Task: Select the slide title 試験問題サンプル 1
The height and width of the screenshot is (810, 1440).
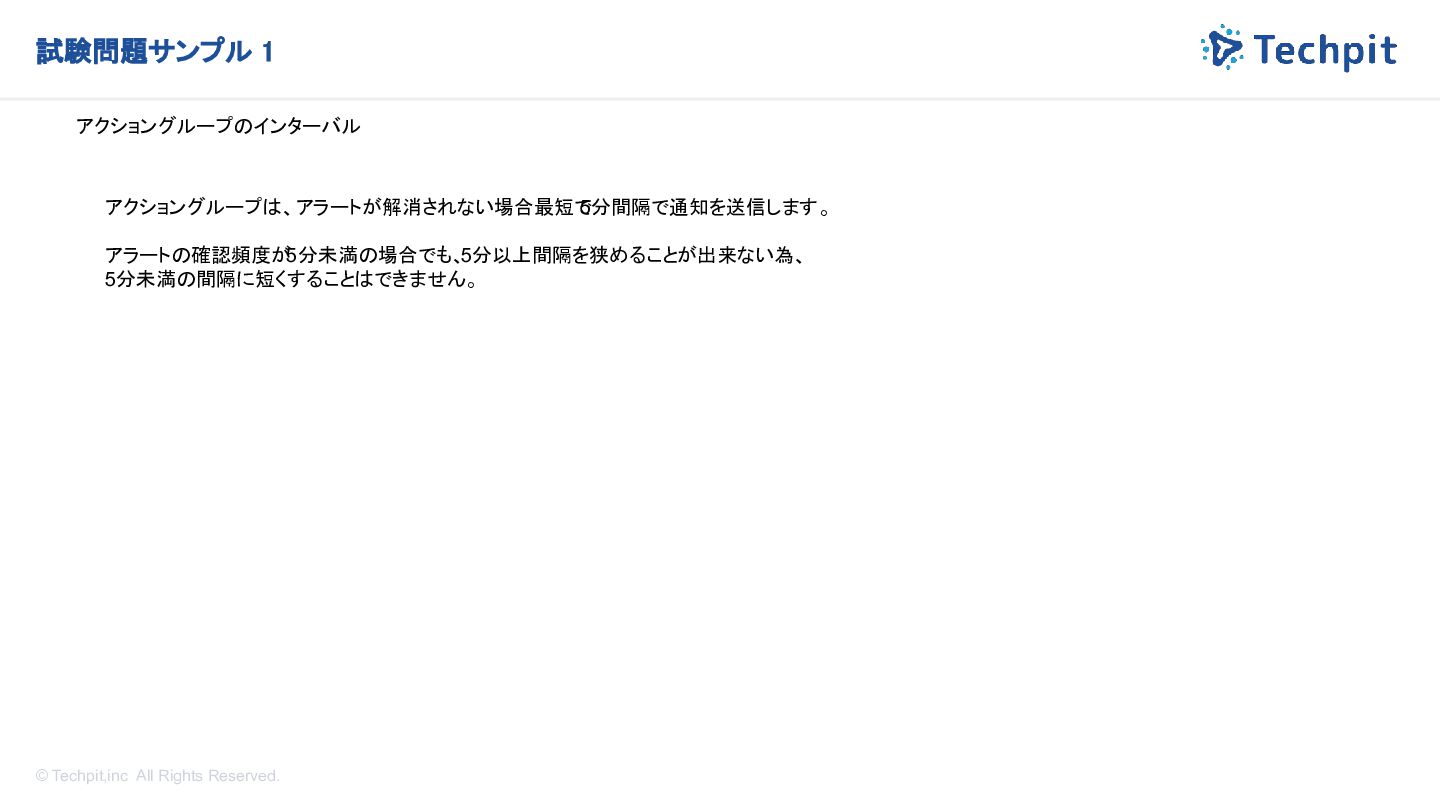Action: [155, 51]
